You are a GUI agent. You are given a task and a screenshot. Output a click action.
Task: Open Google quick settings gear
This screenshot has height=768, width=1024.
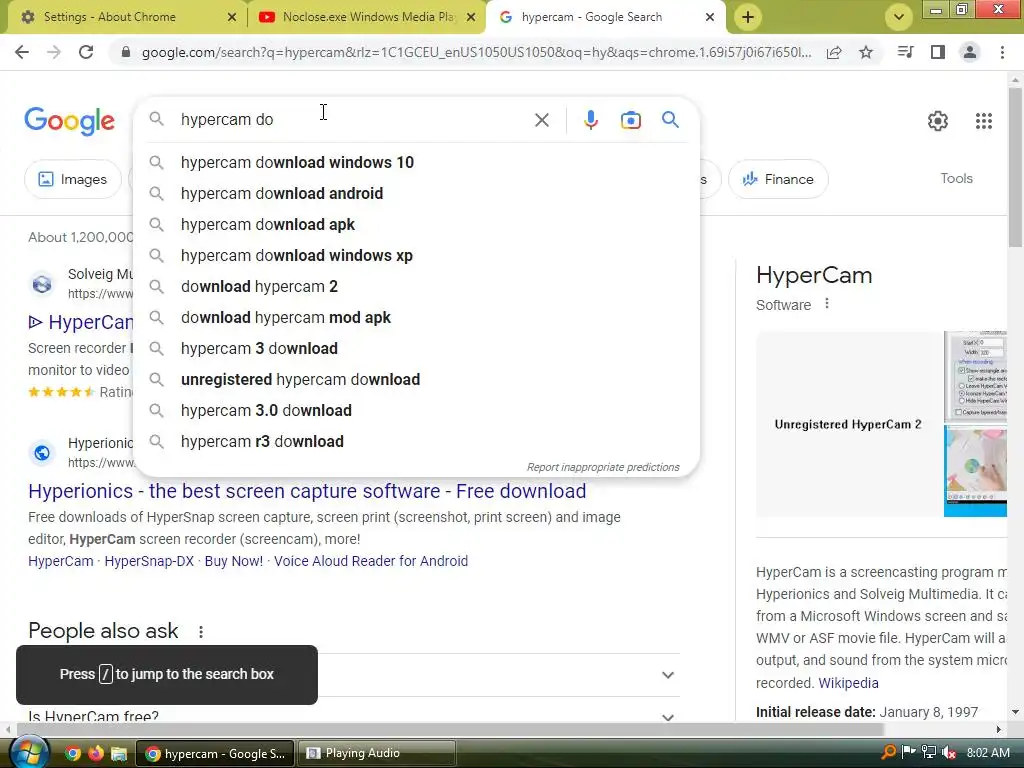coord(938,121)
